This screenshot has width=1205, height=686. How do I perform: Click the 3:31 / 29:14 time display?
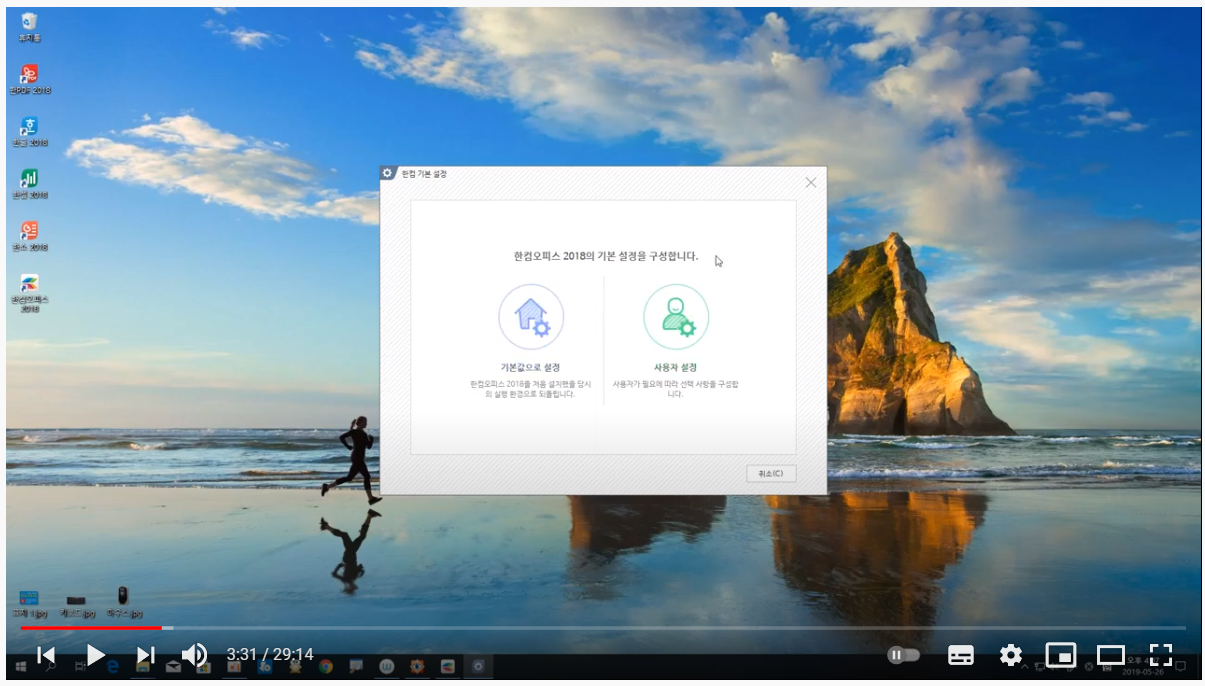270,655
